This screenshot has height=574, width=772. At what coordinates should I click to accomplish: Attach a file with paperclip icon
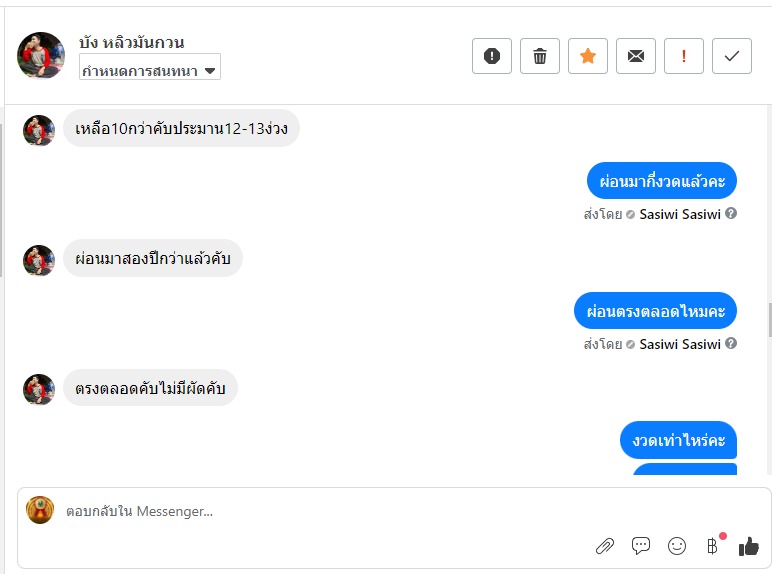tap(604, 546)
